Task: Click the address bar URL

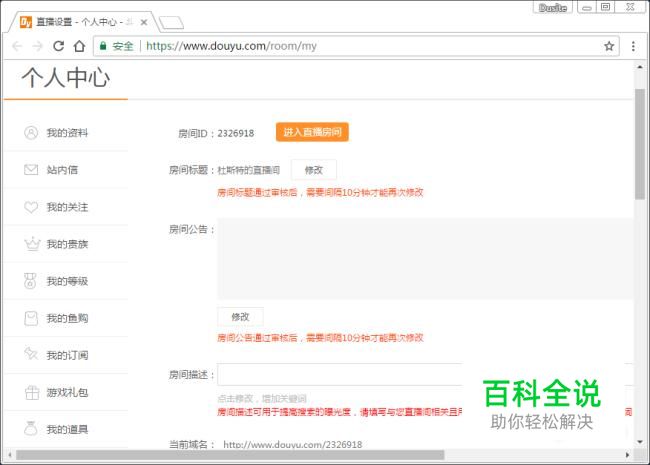Action: click(x=231, y=46)
